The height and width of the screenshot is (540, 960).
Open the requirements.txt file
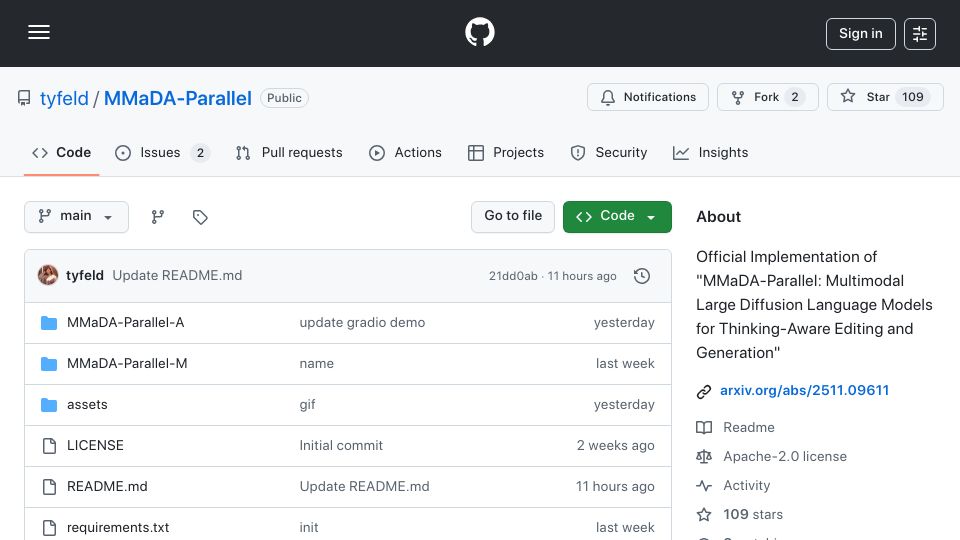118,527
